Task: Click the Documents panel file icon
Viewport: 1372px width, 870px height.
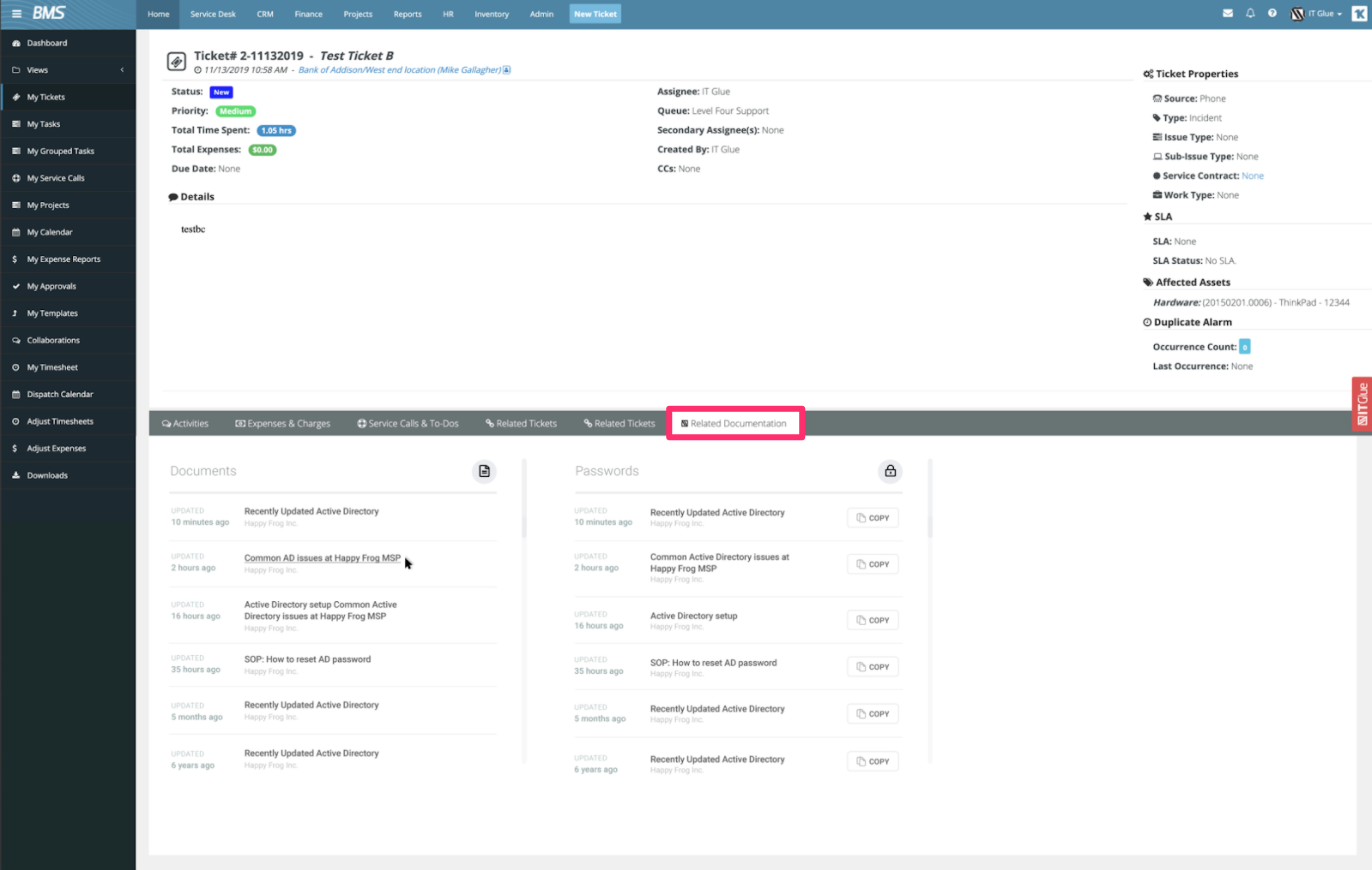Action: [484, 471]
